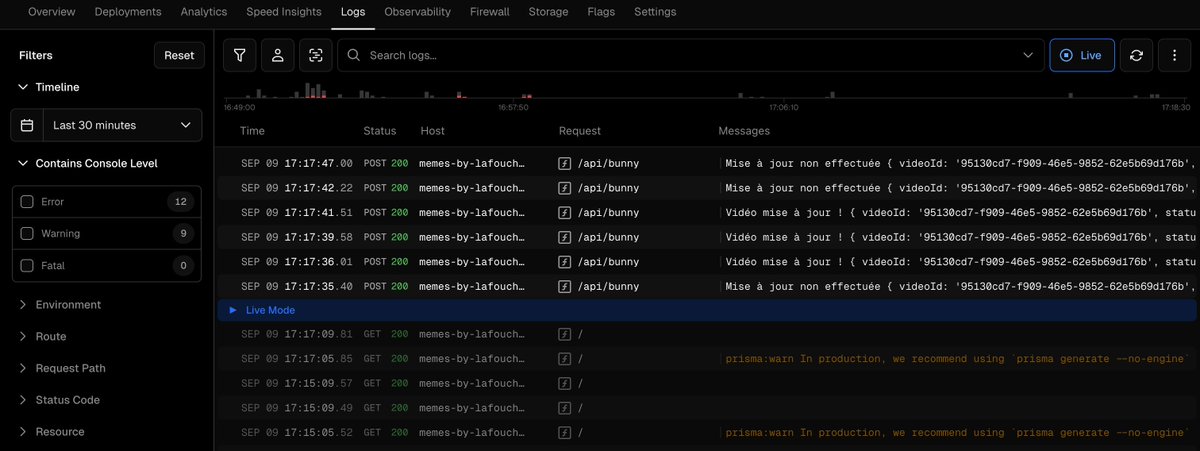Open the search logs dropdown chevron
The width and height of the screenshot is (1200, 451).
tap(1029, 55)
